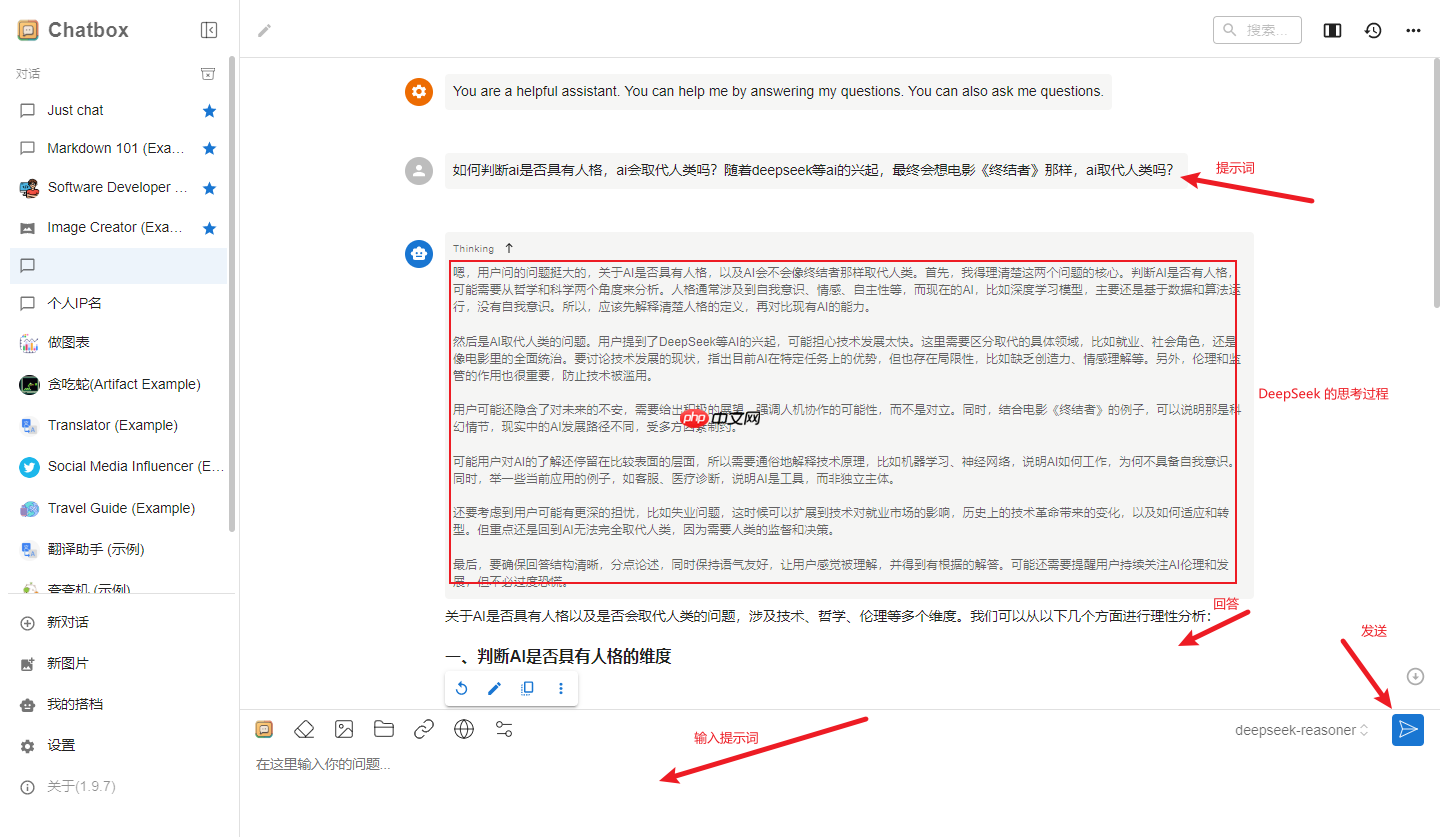Regenerate the DeepSeek response with refresh icon
The height and width of the screenshot is (837, 1440).
461,688
